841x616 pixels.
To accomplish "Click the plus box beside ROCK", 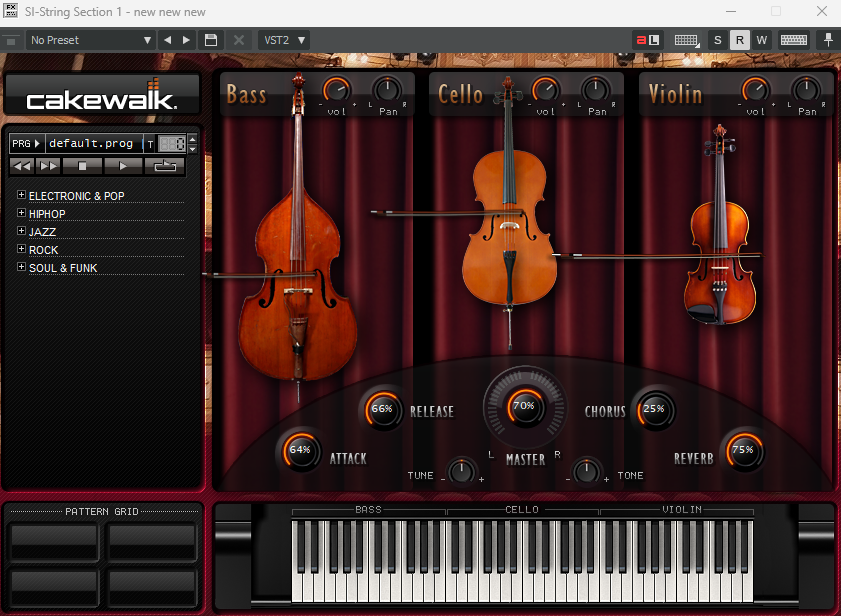I will tap(21, 248).
